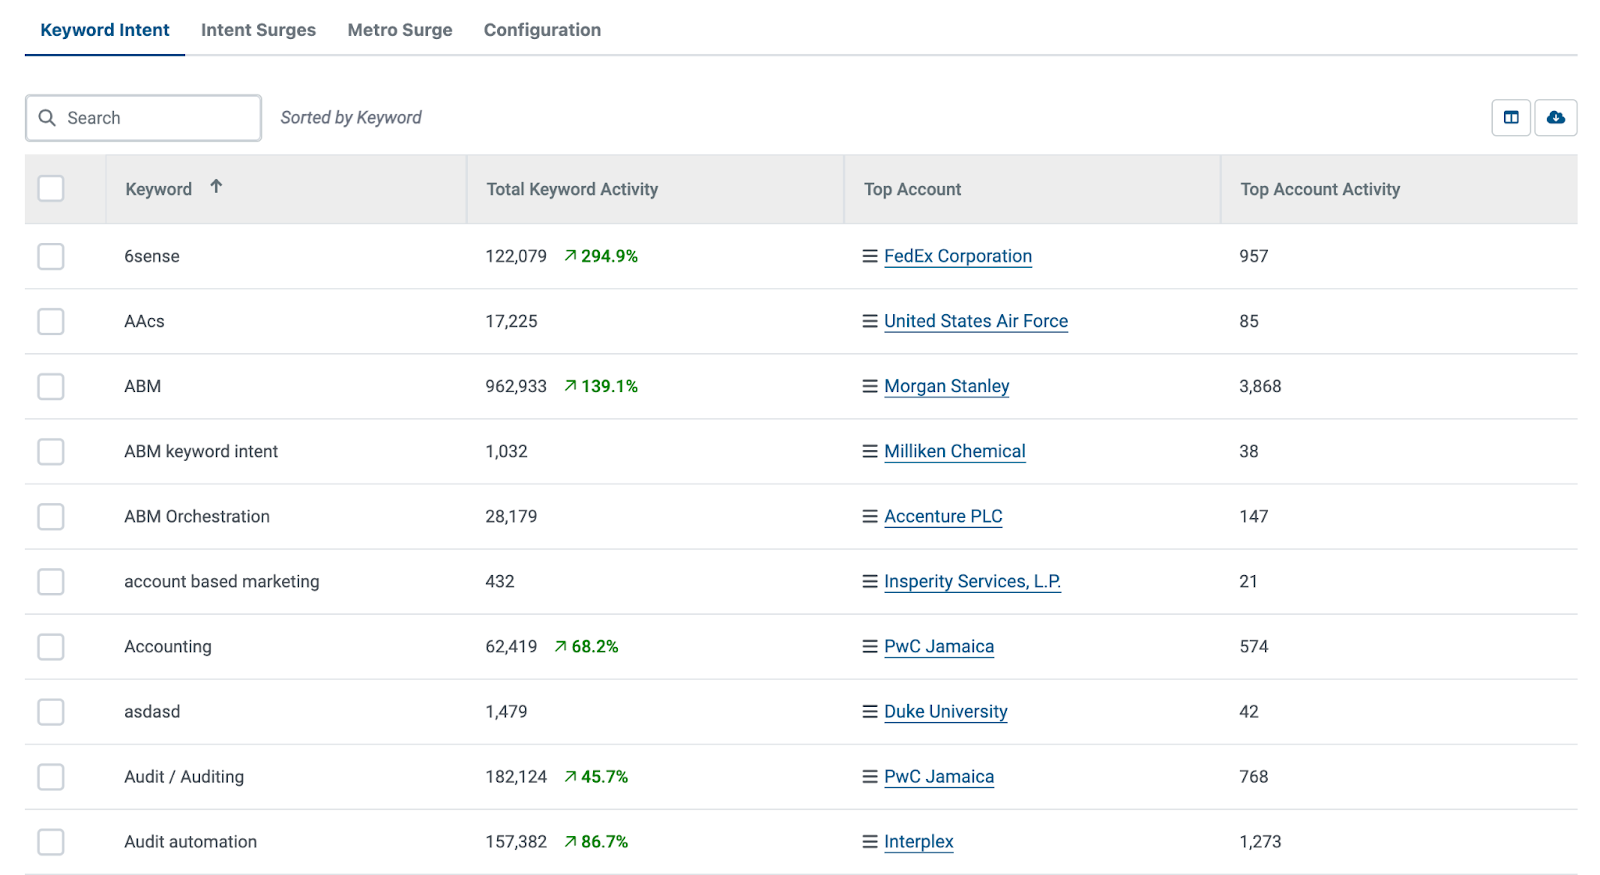
Task: Check the select-all header checkbox
Action: coord(51,188)
